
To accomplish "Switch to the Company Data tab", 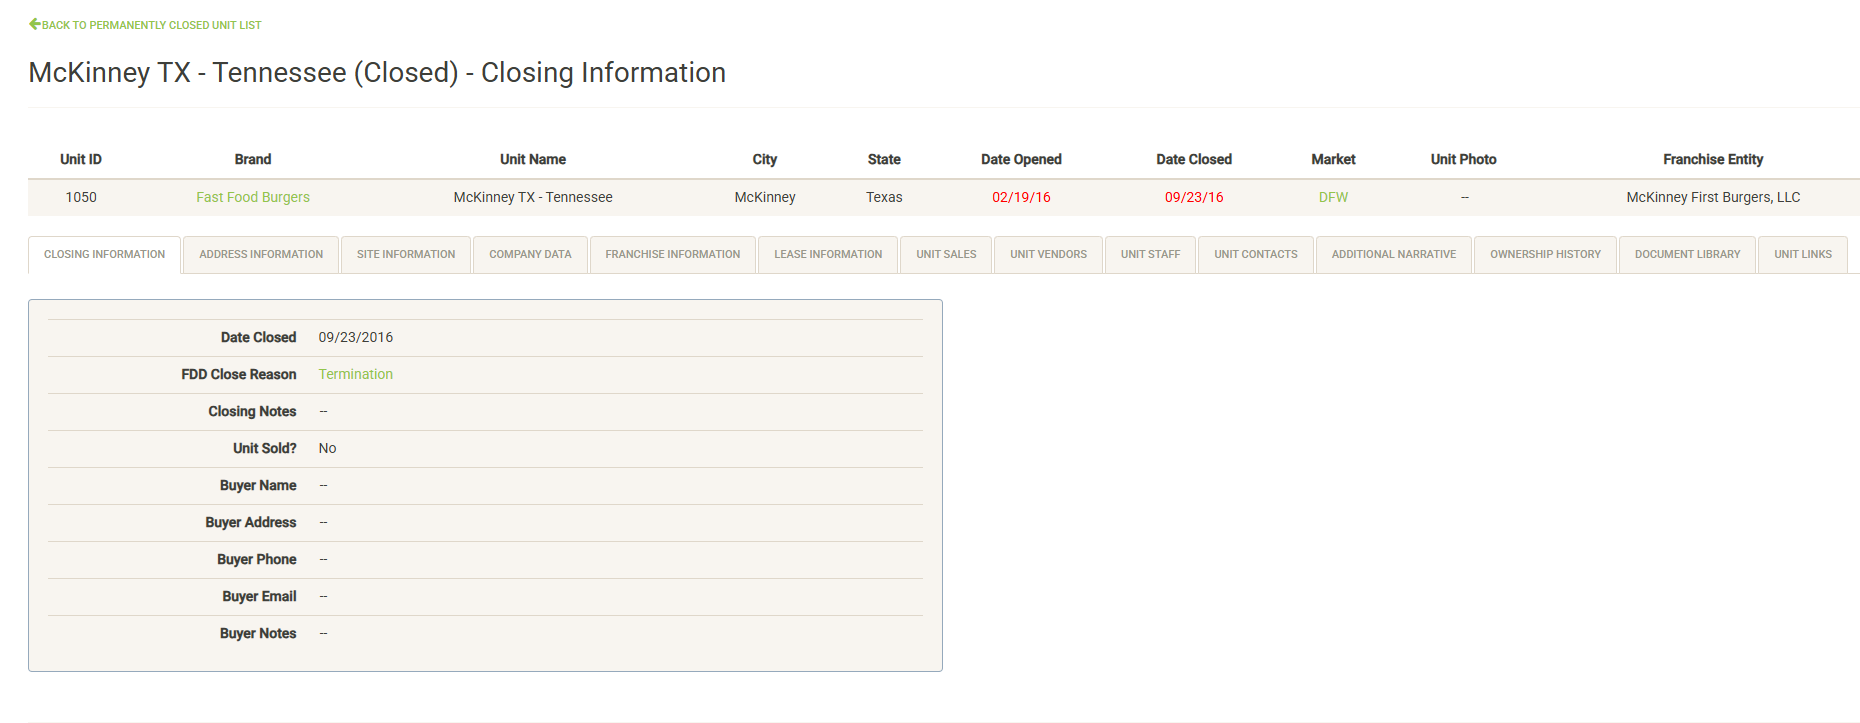I will click(x=530, y=254).
